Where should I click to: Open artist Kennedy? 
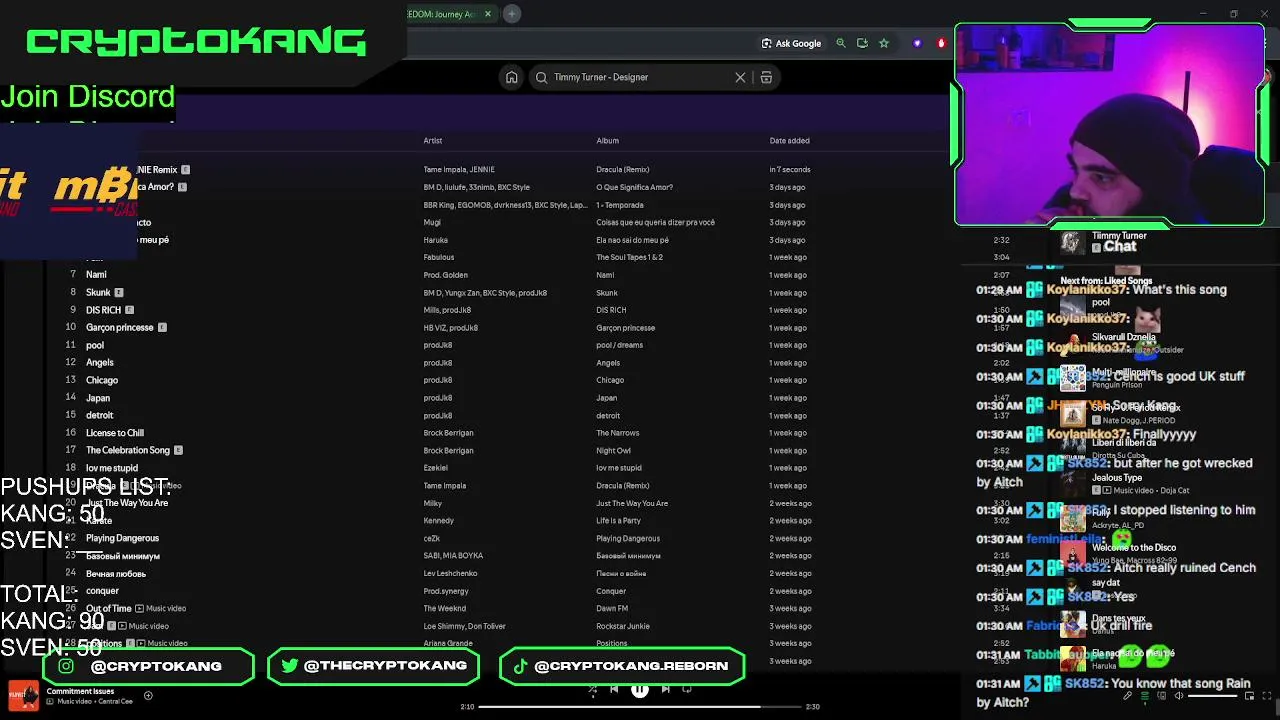pyautogui.click(x=438, y=521)
